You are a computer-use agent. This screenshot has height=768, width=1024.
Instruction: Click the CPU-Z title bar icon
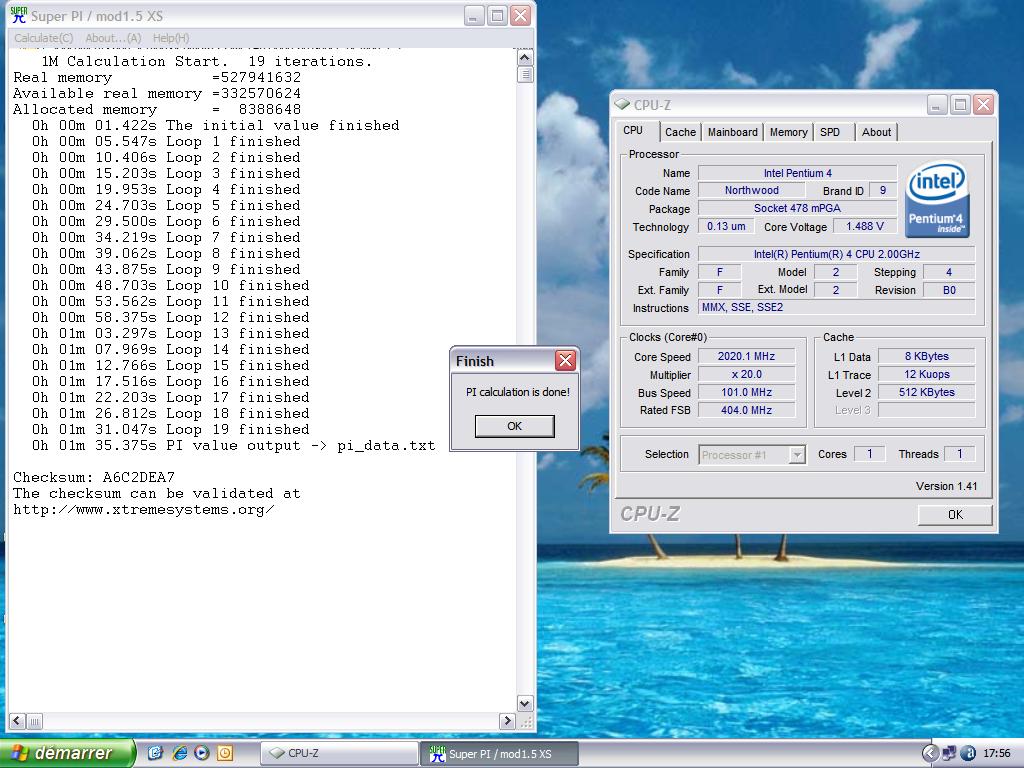click(x=622, y=105)
